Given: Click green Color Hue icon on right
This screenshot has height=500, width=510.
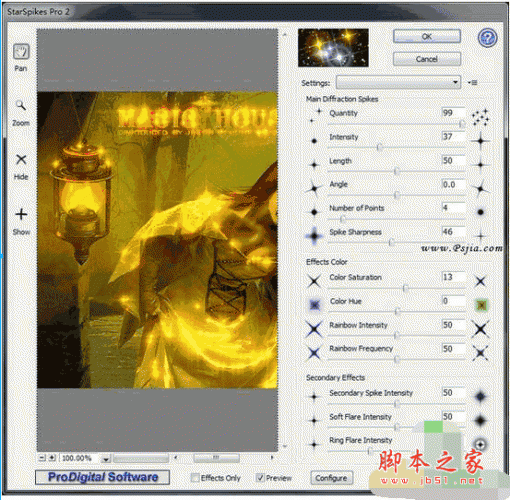Looking at the screenshot, I should coord(481,305).
